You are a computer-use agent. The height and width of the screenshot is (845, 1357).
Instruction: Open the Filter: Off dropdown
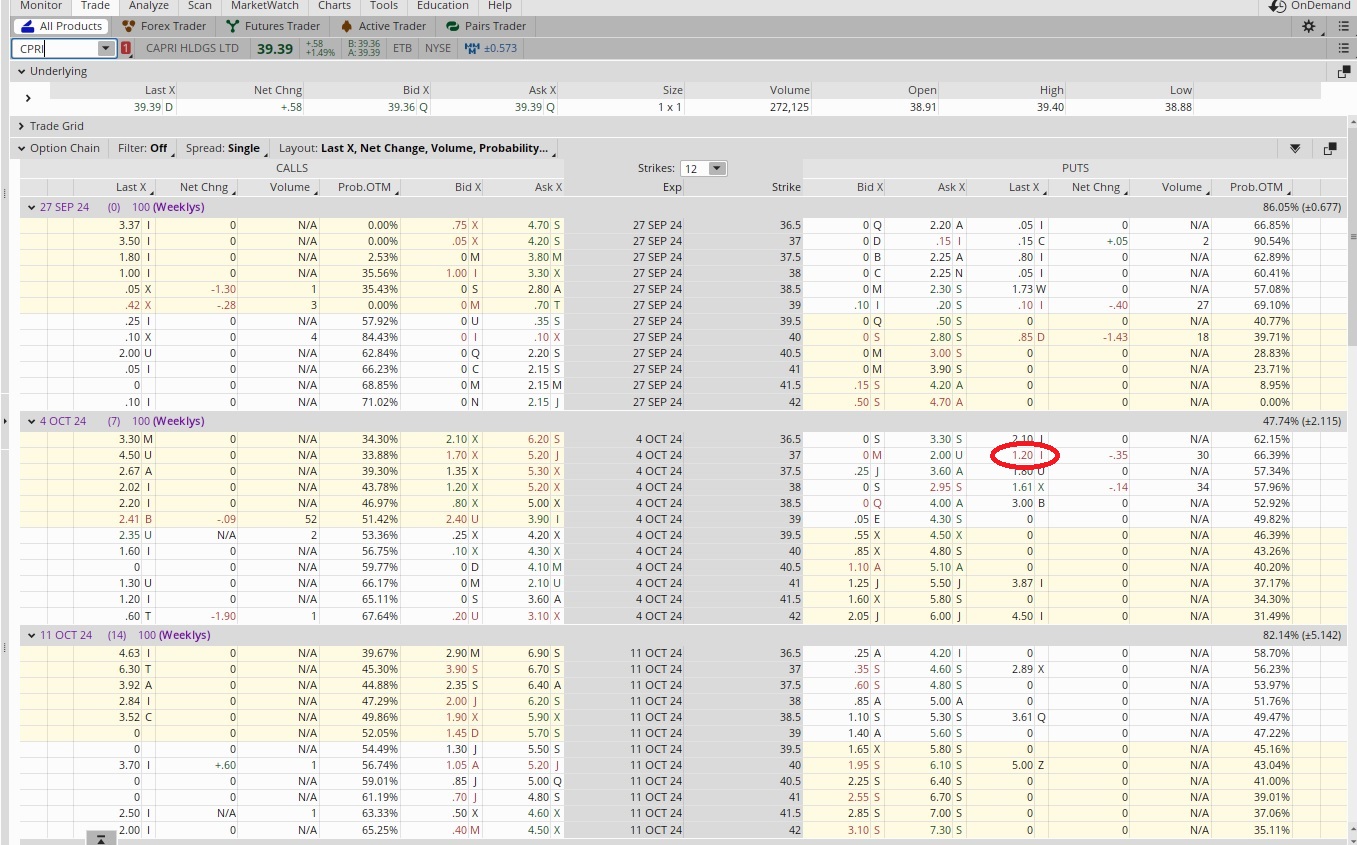click(x=146, y=148)
